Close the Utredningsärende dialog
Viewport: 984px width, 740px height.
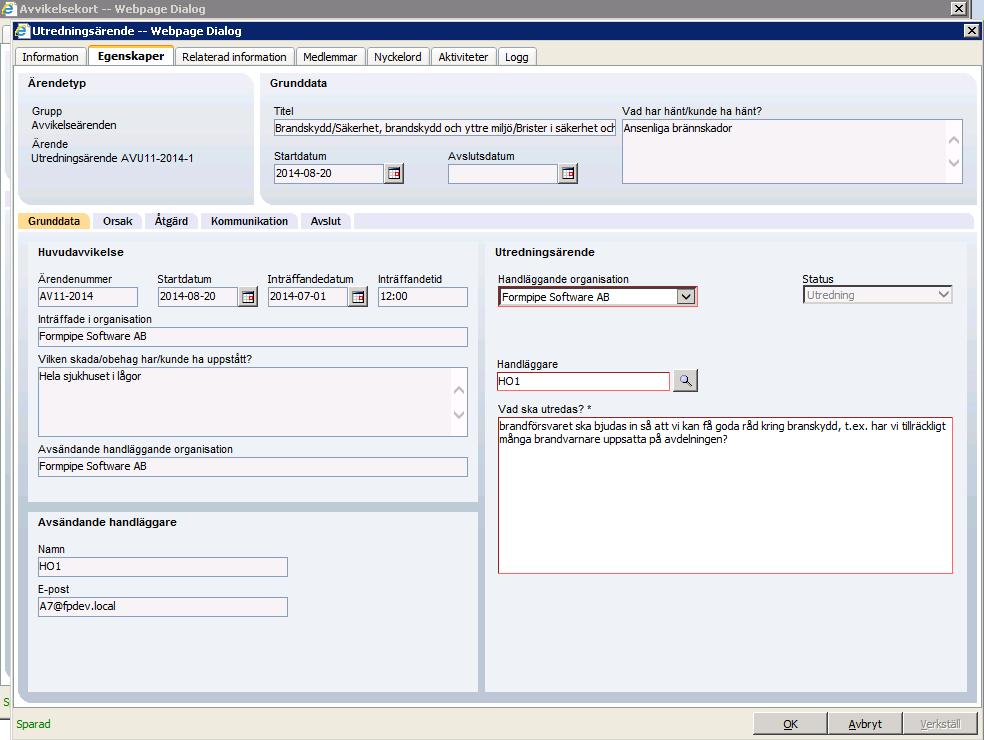point(971,30)
